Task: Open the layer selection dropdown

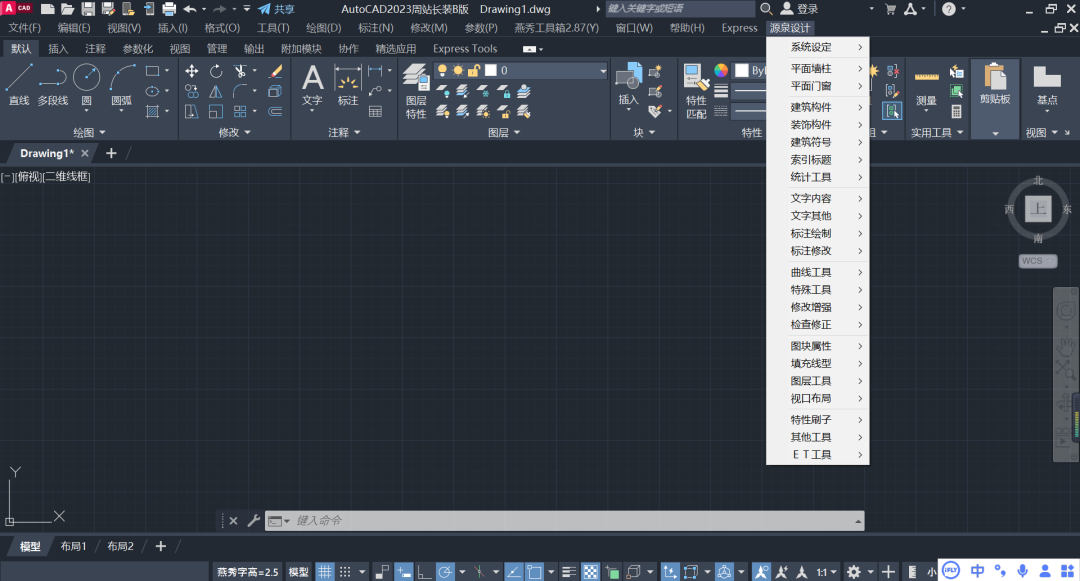Action: (x=602, y=71)
